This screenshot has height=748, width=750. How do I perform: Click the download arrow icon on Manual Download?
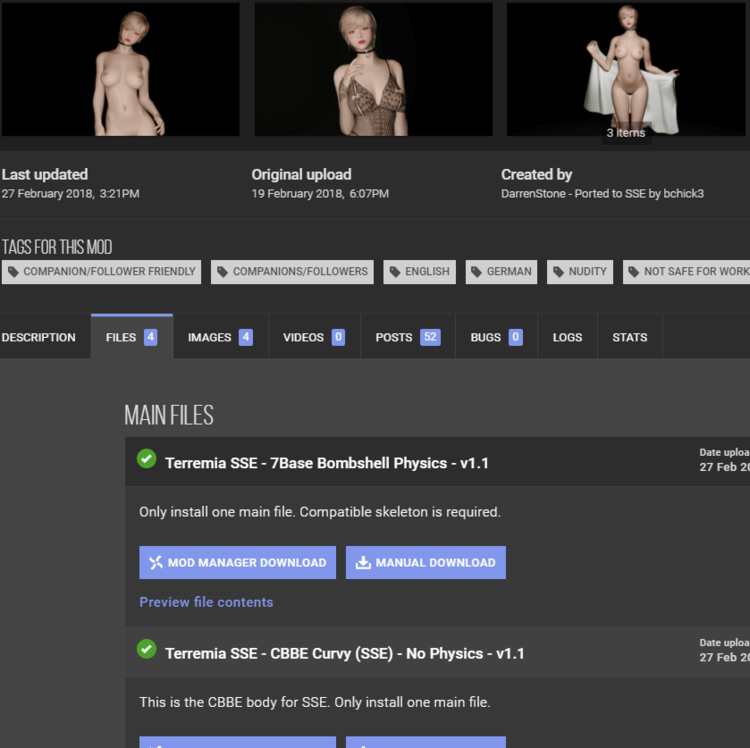coord(363,562)
